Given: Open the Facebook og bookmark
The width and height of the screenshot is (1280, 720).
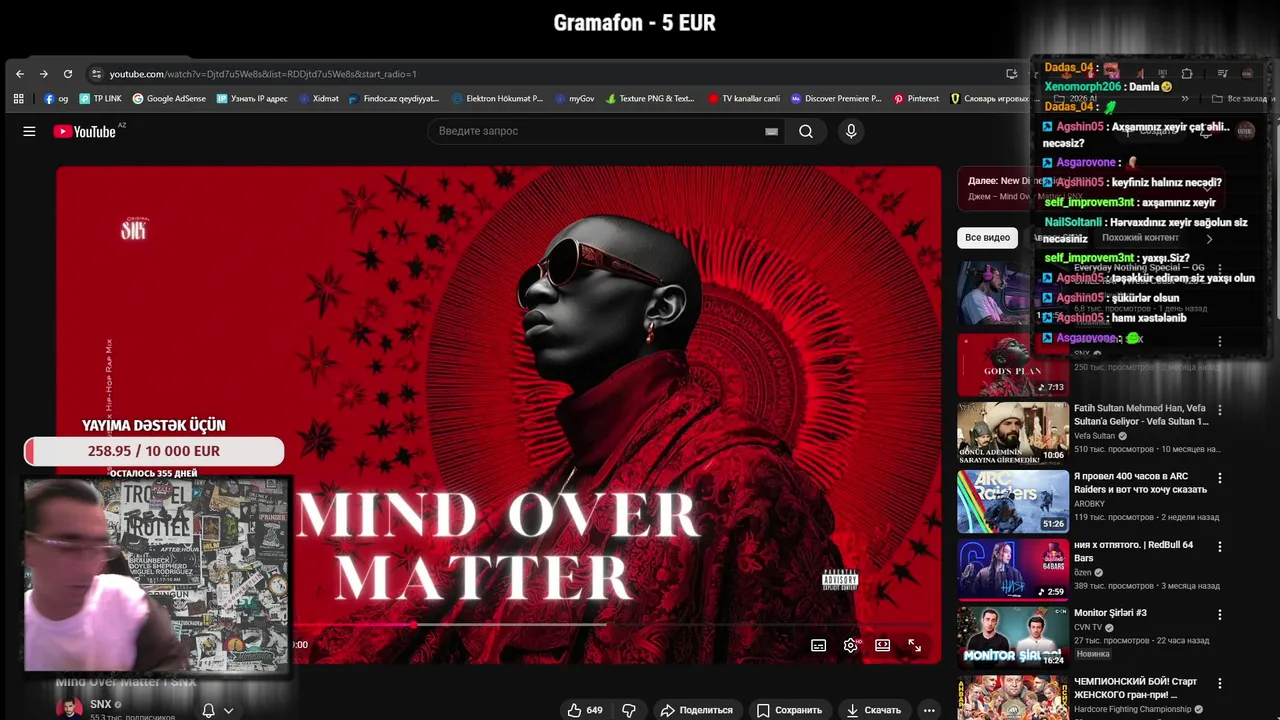Looking at the screenshot, I should point(56,99).
